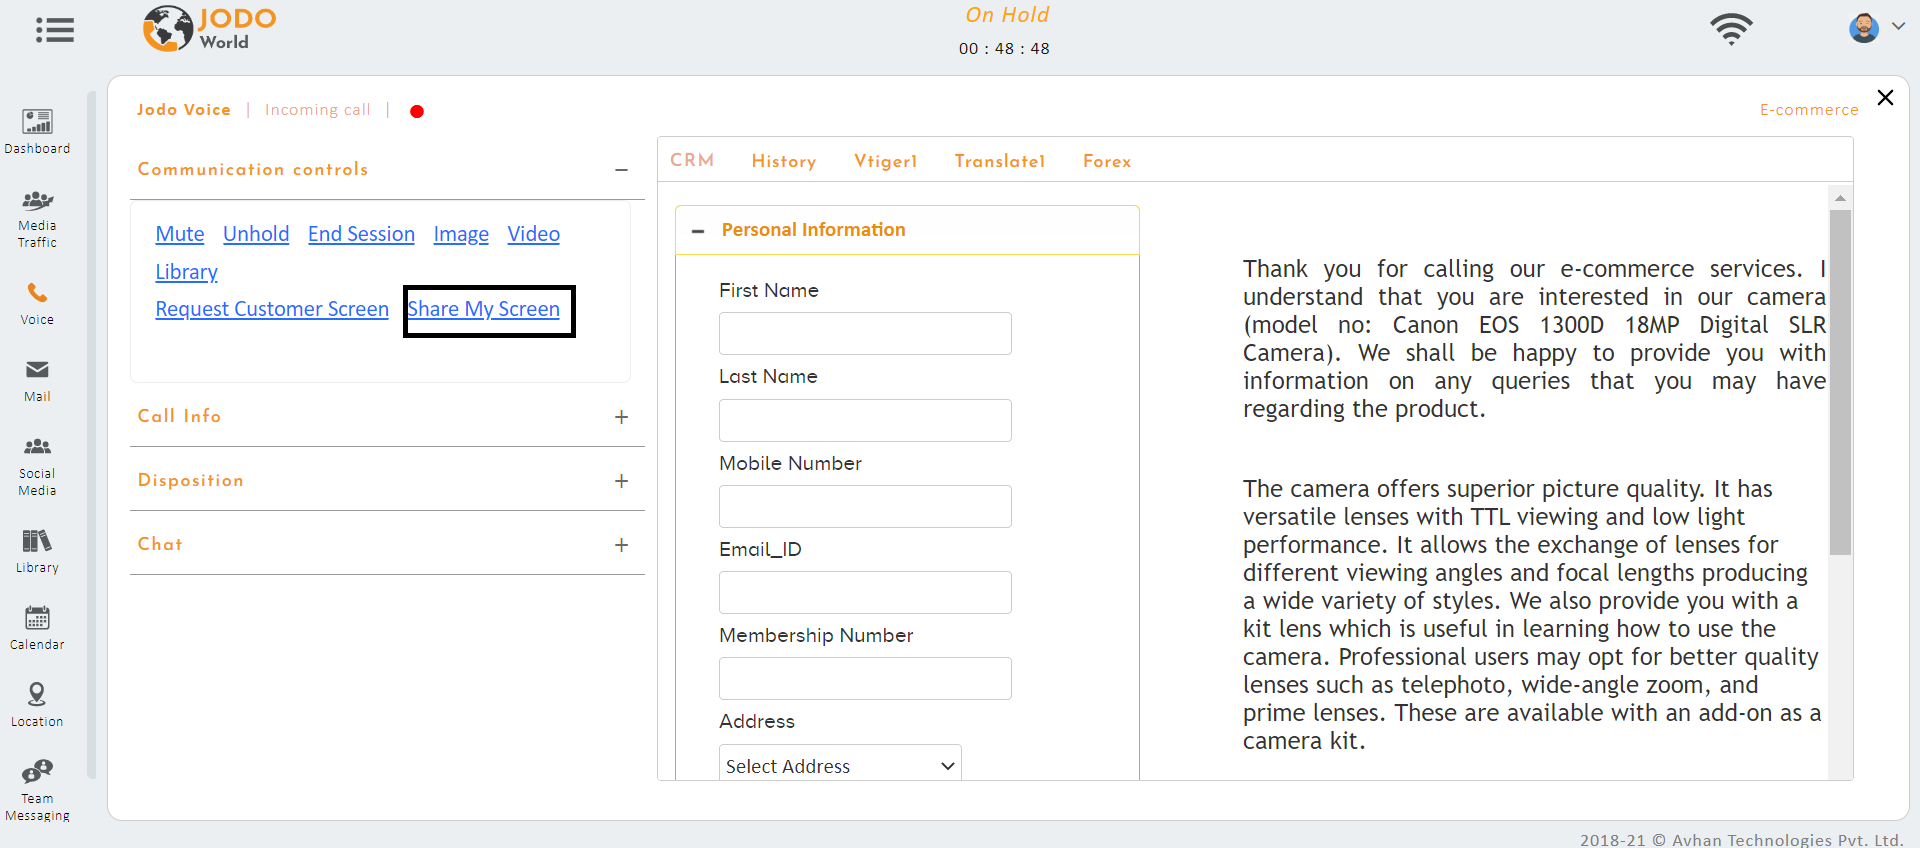Viewport: 1920px width, 848px height.
Task: Click the red recording indicator dot
Action: pos(417,111)
